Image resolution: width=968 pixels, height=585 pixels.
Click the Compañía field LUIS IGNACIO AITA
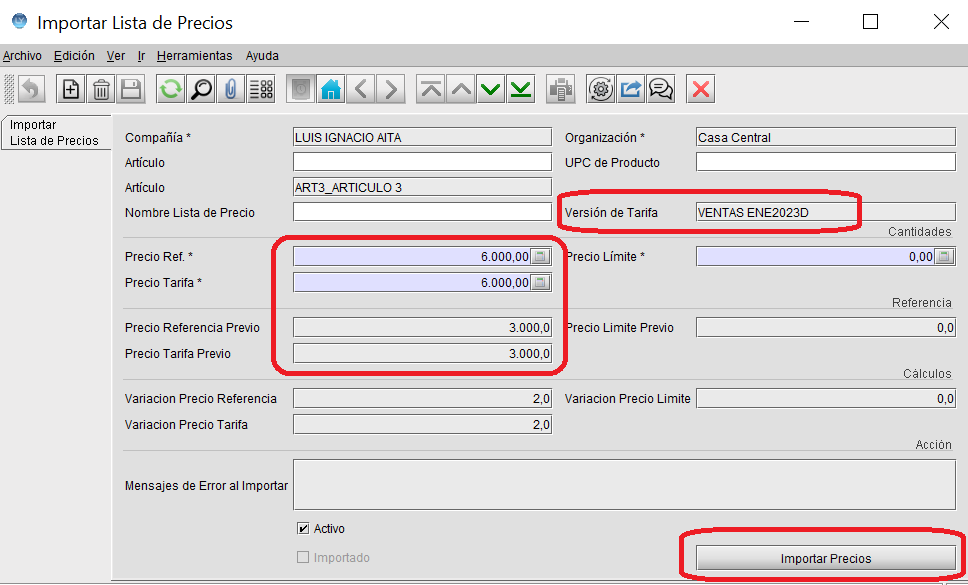[x=422, y=137]
